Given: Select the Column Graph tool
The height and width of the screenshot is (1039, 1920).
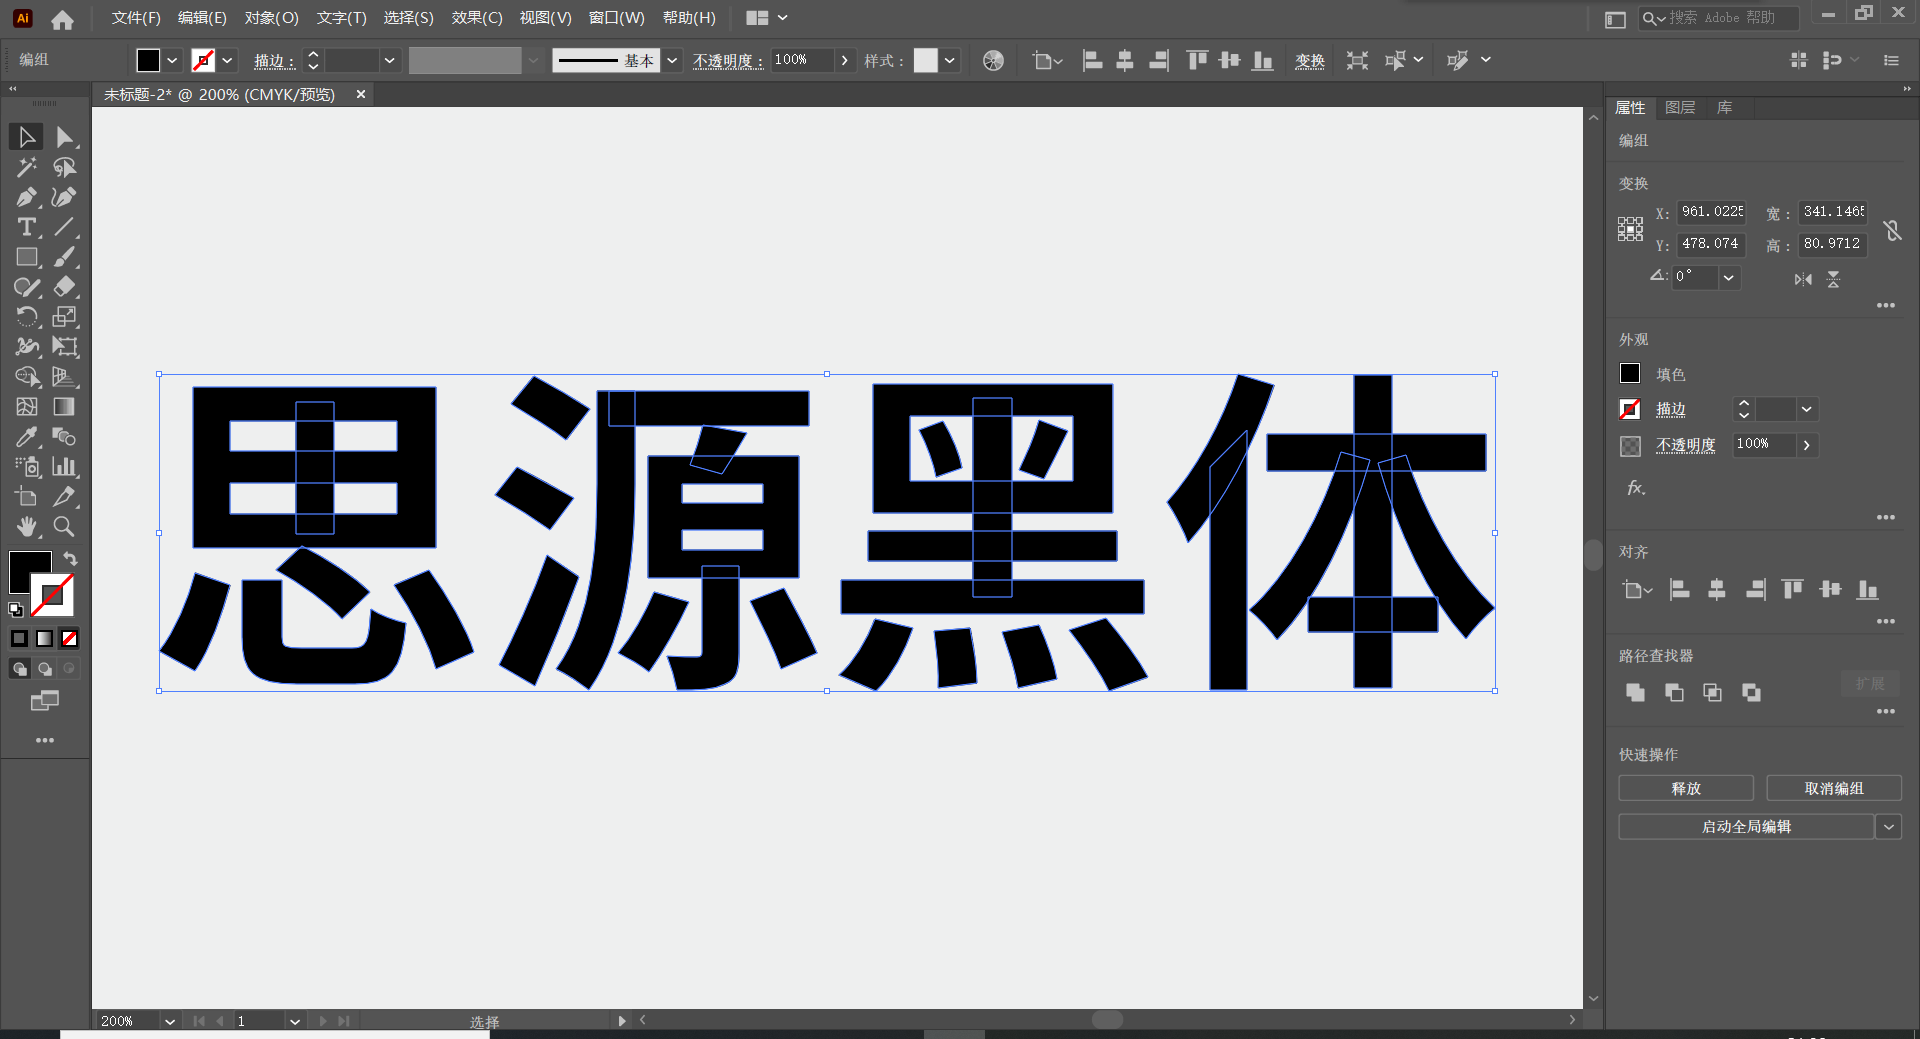Looking at the screenshot, I should 64,467.
